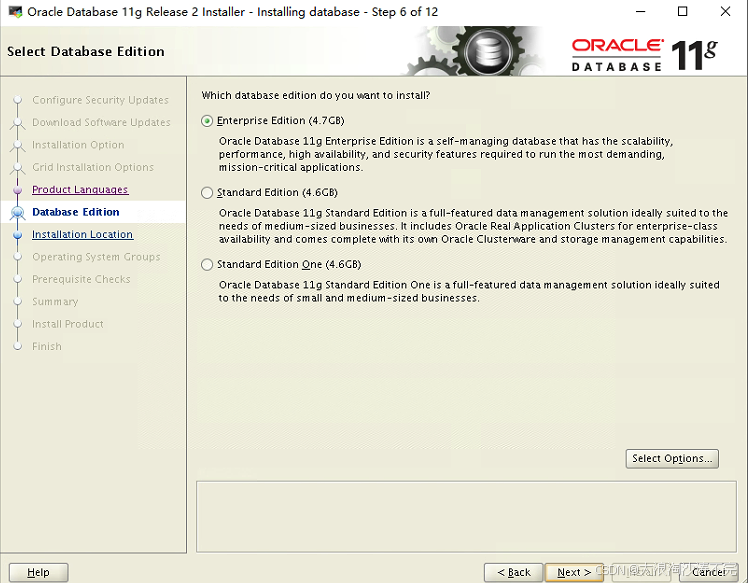Click the Oracle installer title bar icon
748x583 pixels.
tap(15, 12)
